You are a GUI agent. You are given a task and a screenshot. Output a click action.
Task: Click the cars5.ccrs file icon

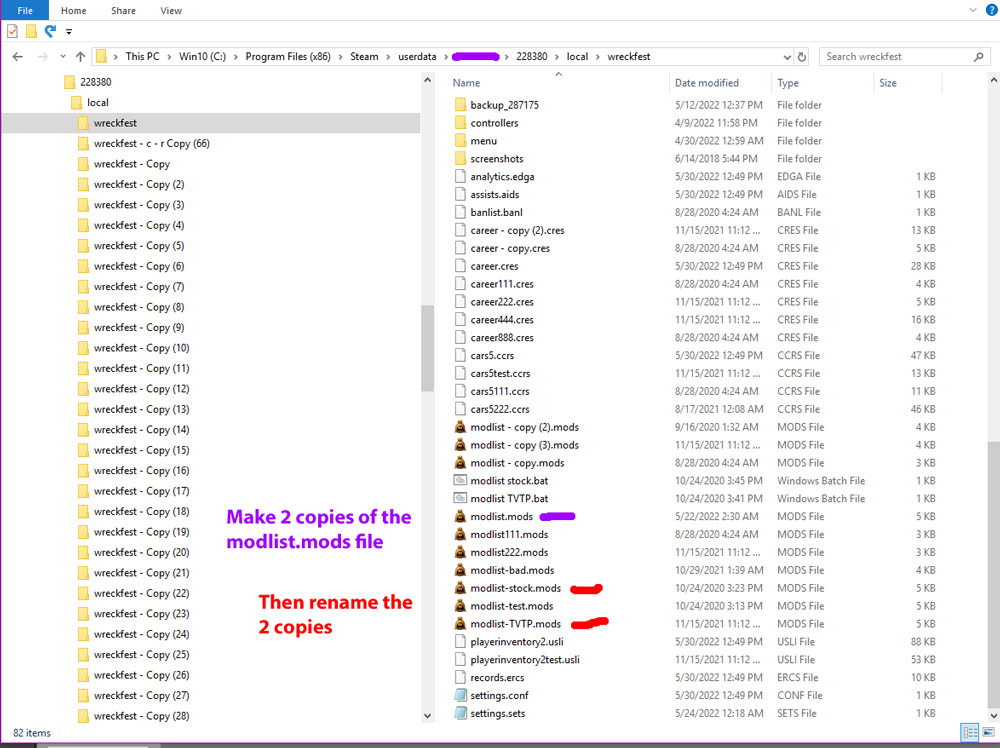click(x=460, y=355)
